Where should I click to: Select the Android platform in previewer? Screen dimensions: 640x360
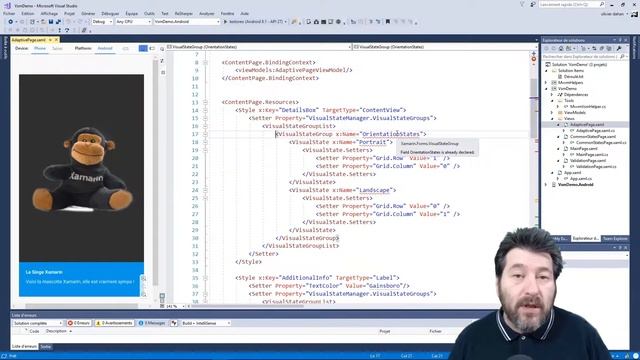click(x=105, y=49)
